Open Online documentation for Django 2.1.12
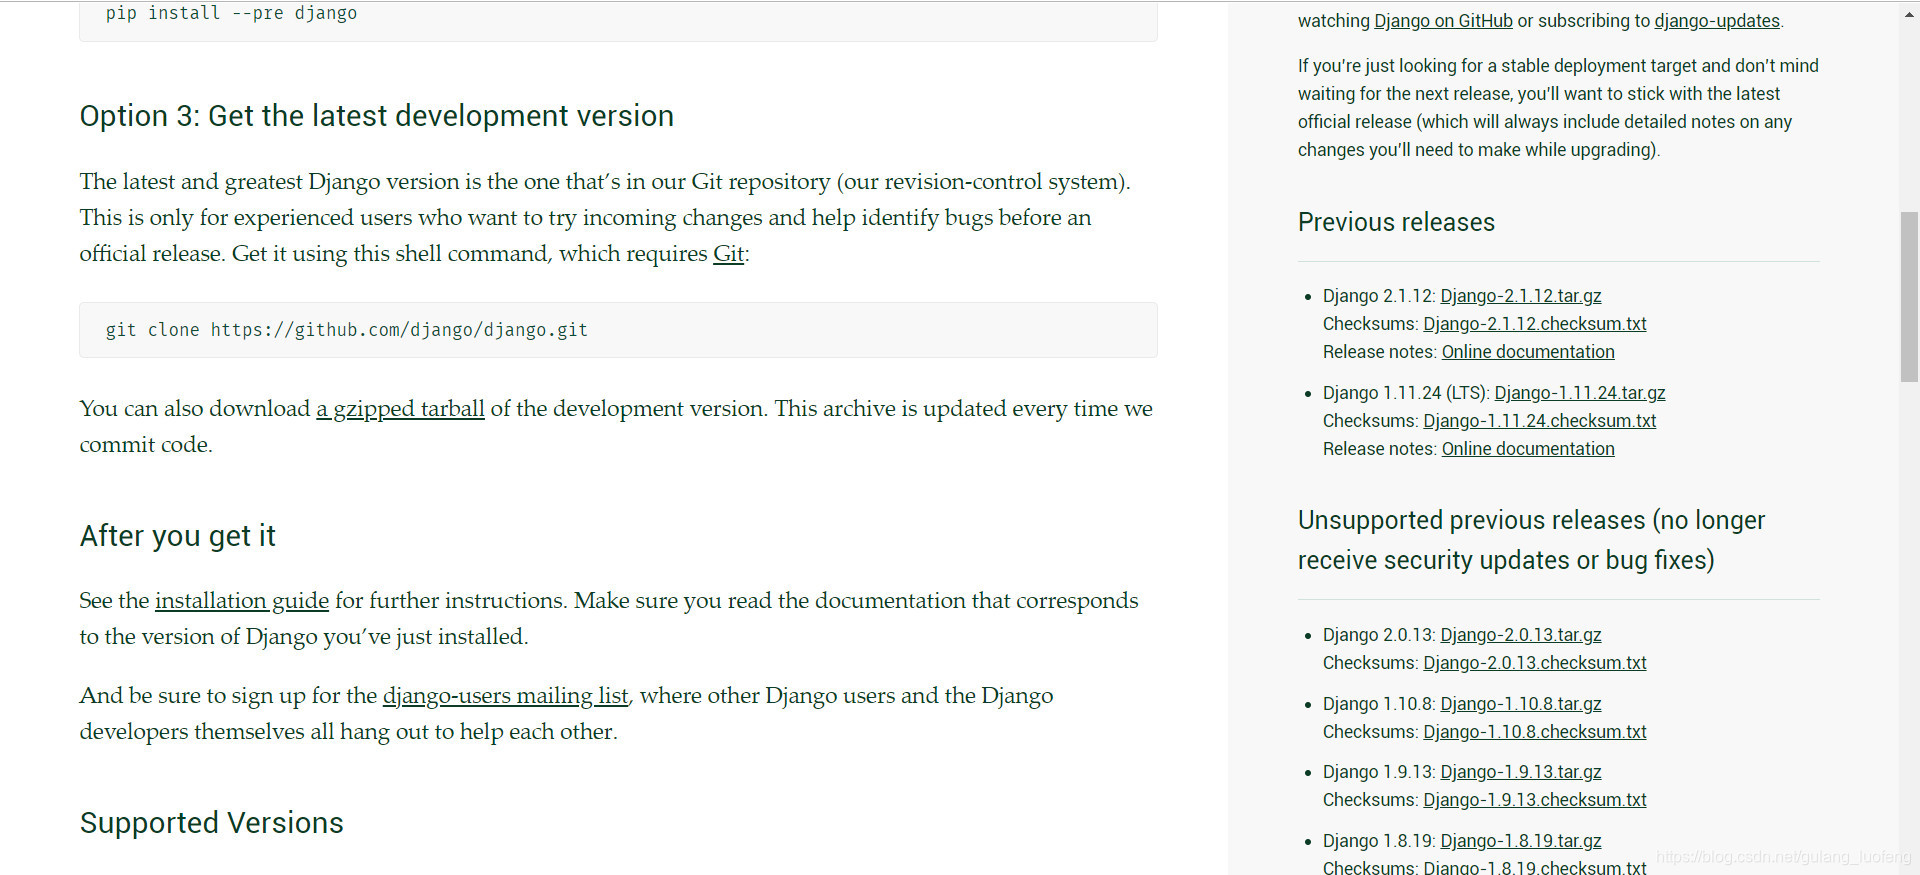Viewport: 1920px width, 875px height. point(1528,352)
